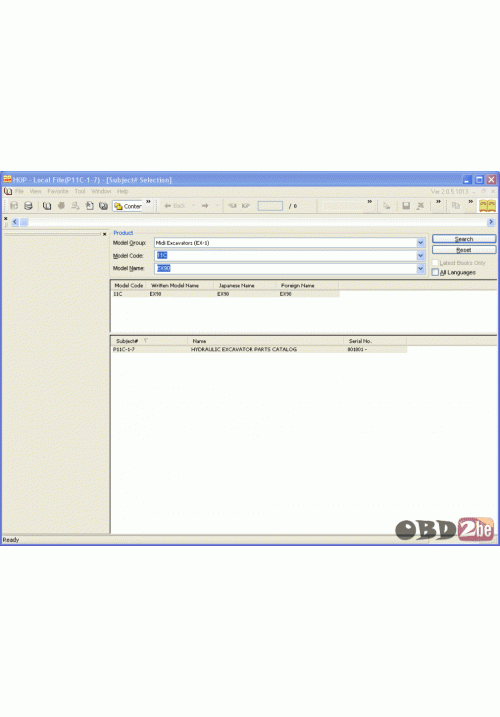Expand the Model Group dropdown

tap(420, 243)
